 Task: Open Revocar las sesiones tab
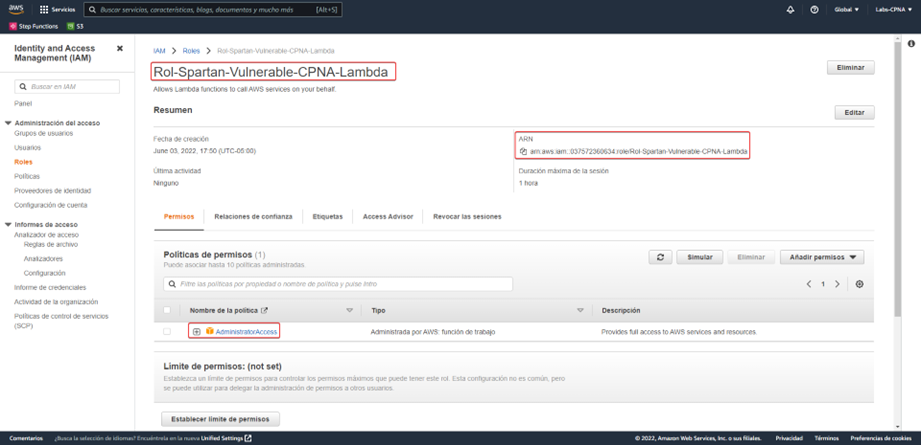tap(467, 217)
